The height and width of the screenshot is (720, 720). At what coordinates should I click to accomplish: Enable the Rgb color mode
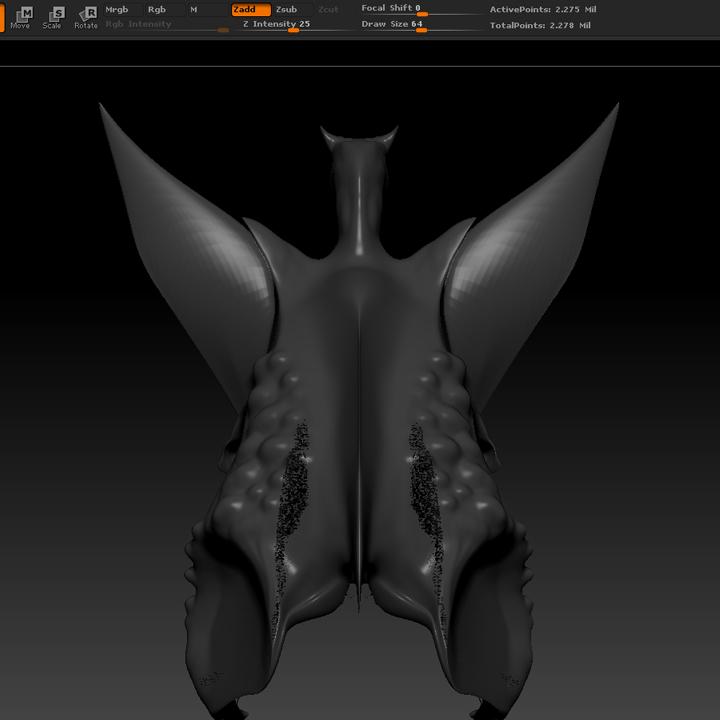pos(165,10)
